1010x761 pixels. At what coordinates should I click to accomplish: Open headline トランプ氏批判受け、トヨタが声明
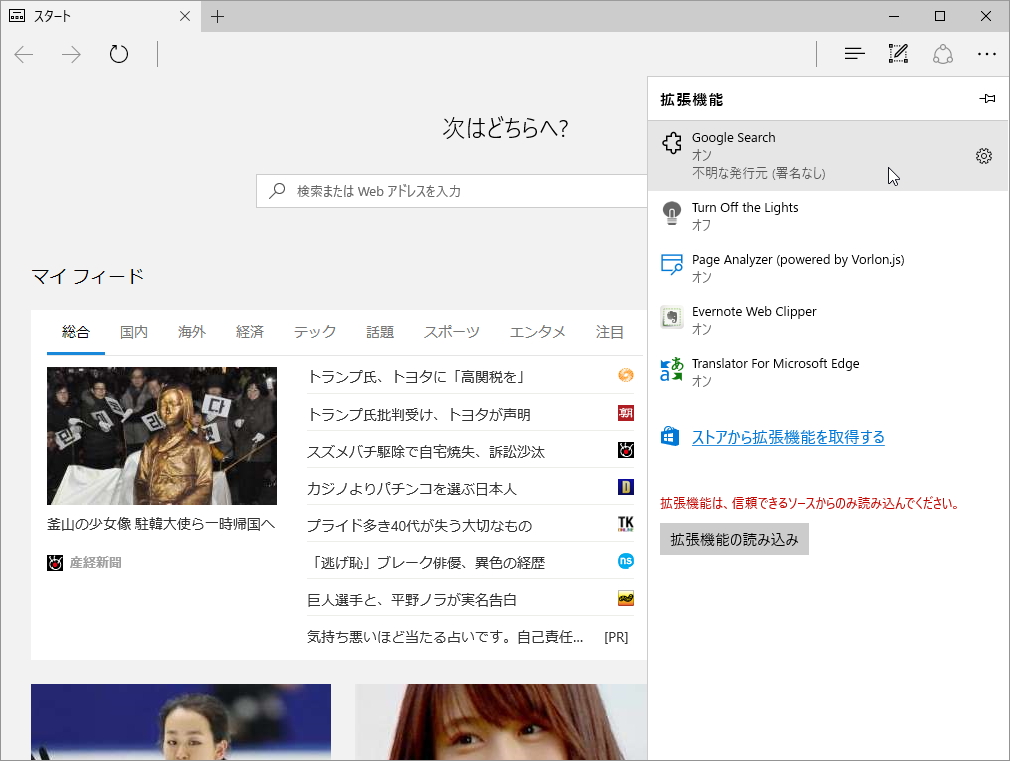419,414
